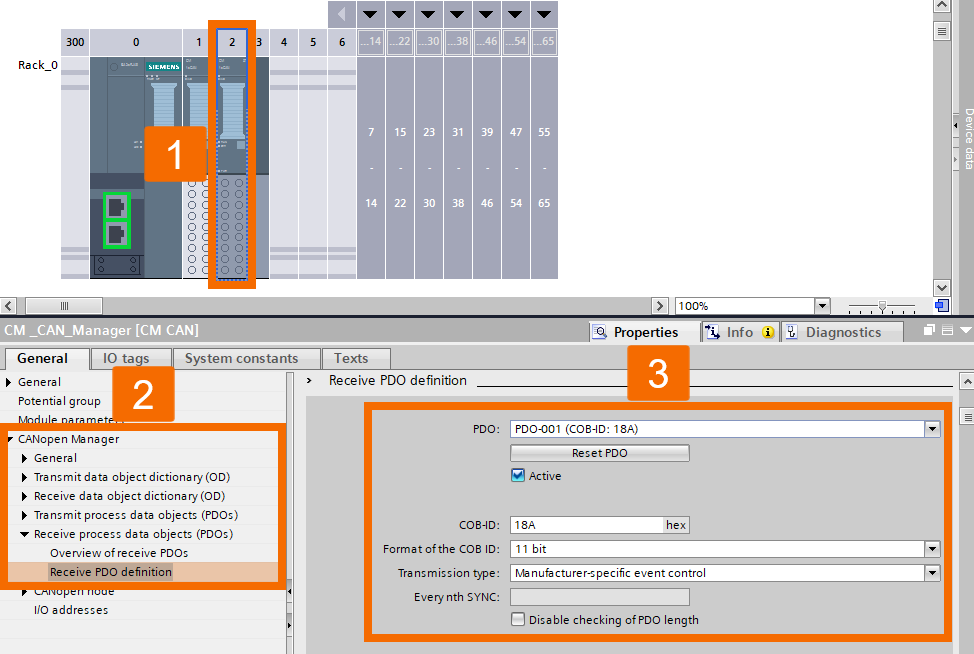Expand General under CANopen Manager
The width and height of the screenshot is (974, 654).
(x=24, y=458)
